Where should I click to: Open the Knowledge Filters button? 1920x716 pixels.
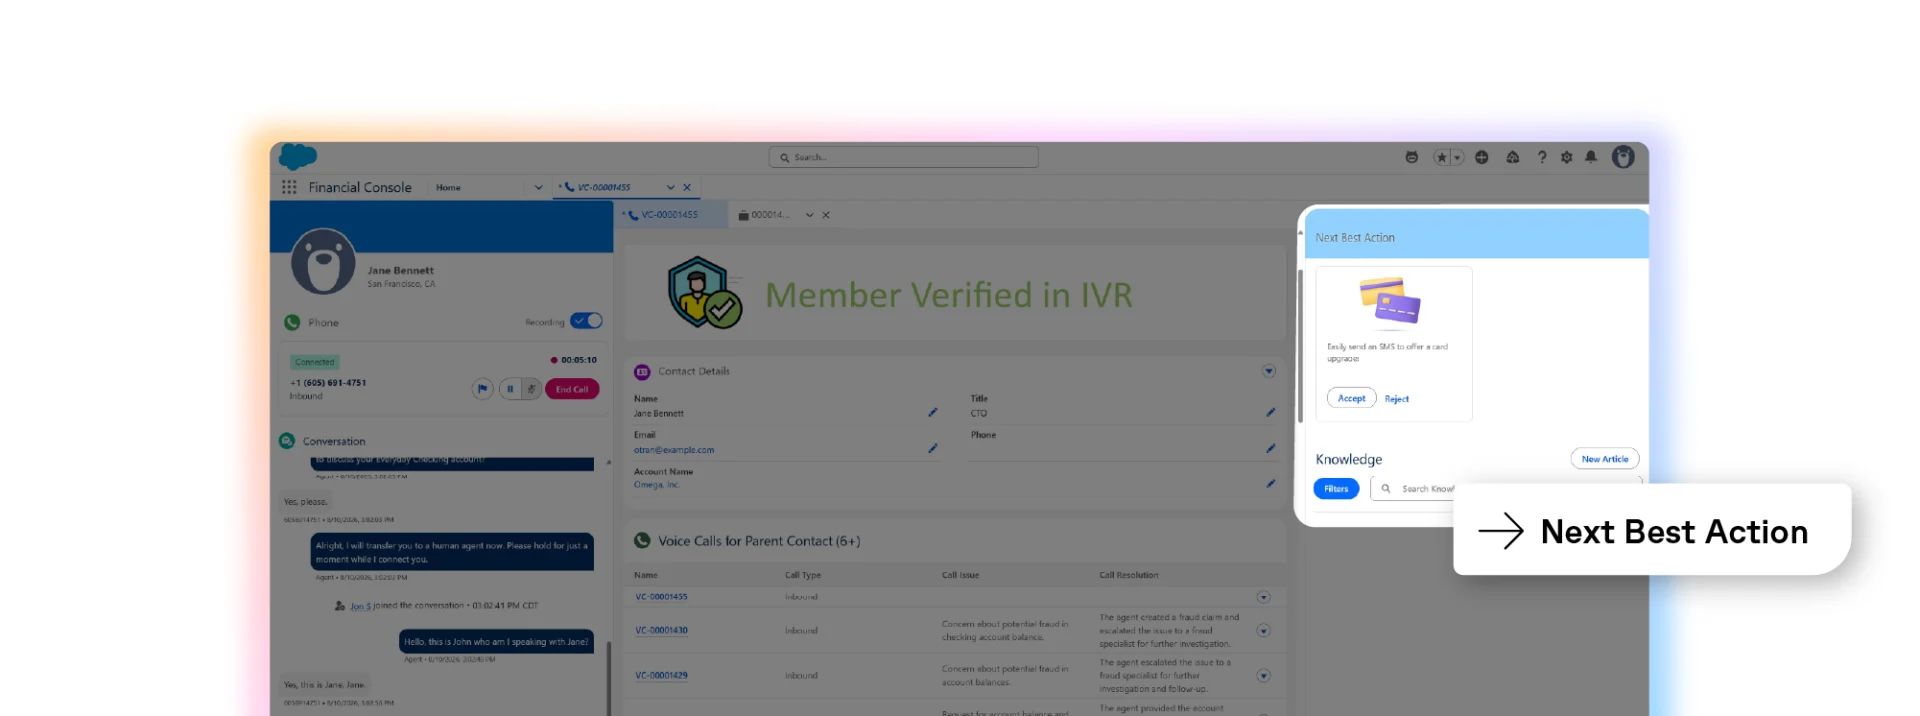point(1336,489)
